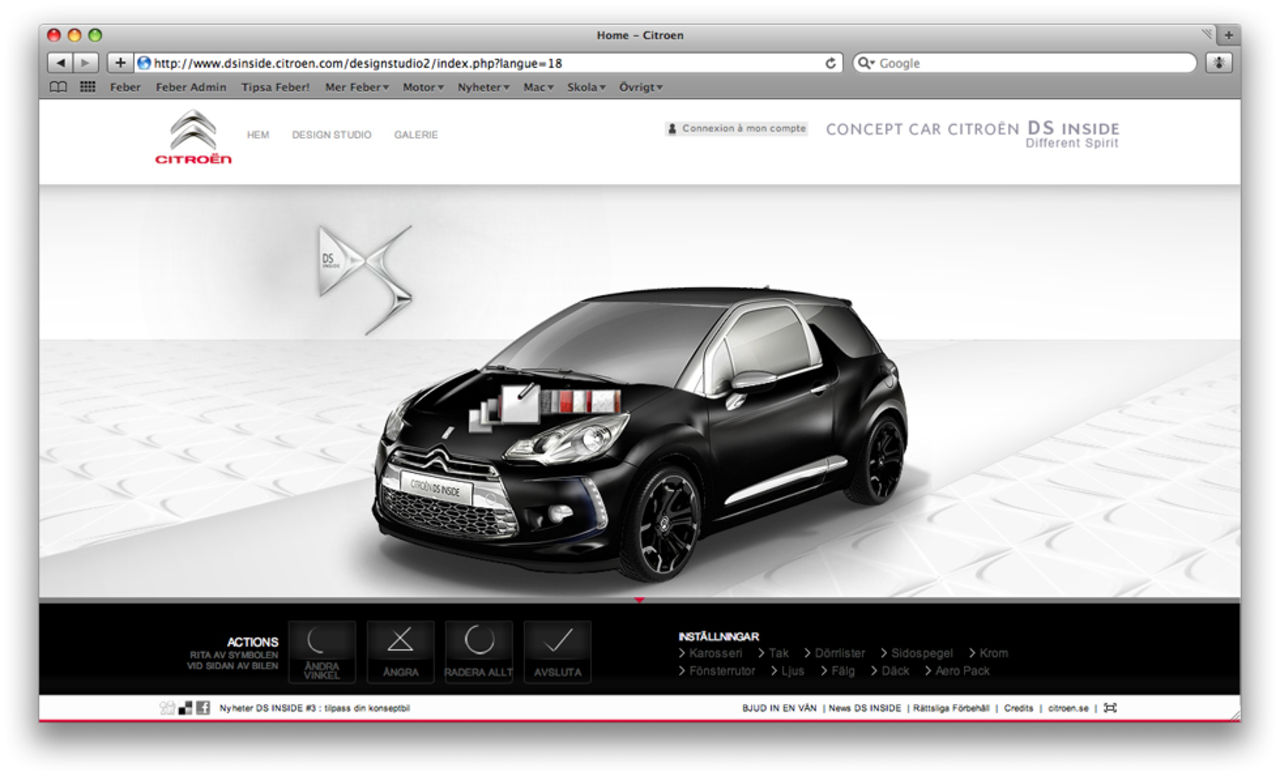The height and width of the screenshot is (776, 1280).
Task: Expand the Mer Feber bookmarks dropdown
Action: pyautogui.click(x=357, y=87)
